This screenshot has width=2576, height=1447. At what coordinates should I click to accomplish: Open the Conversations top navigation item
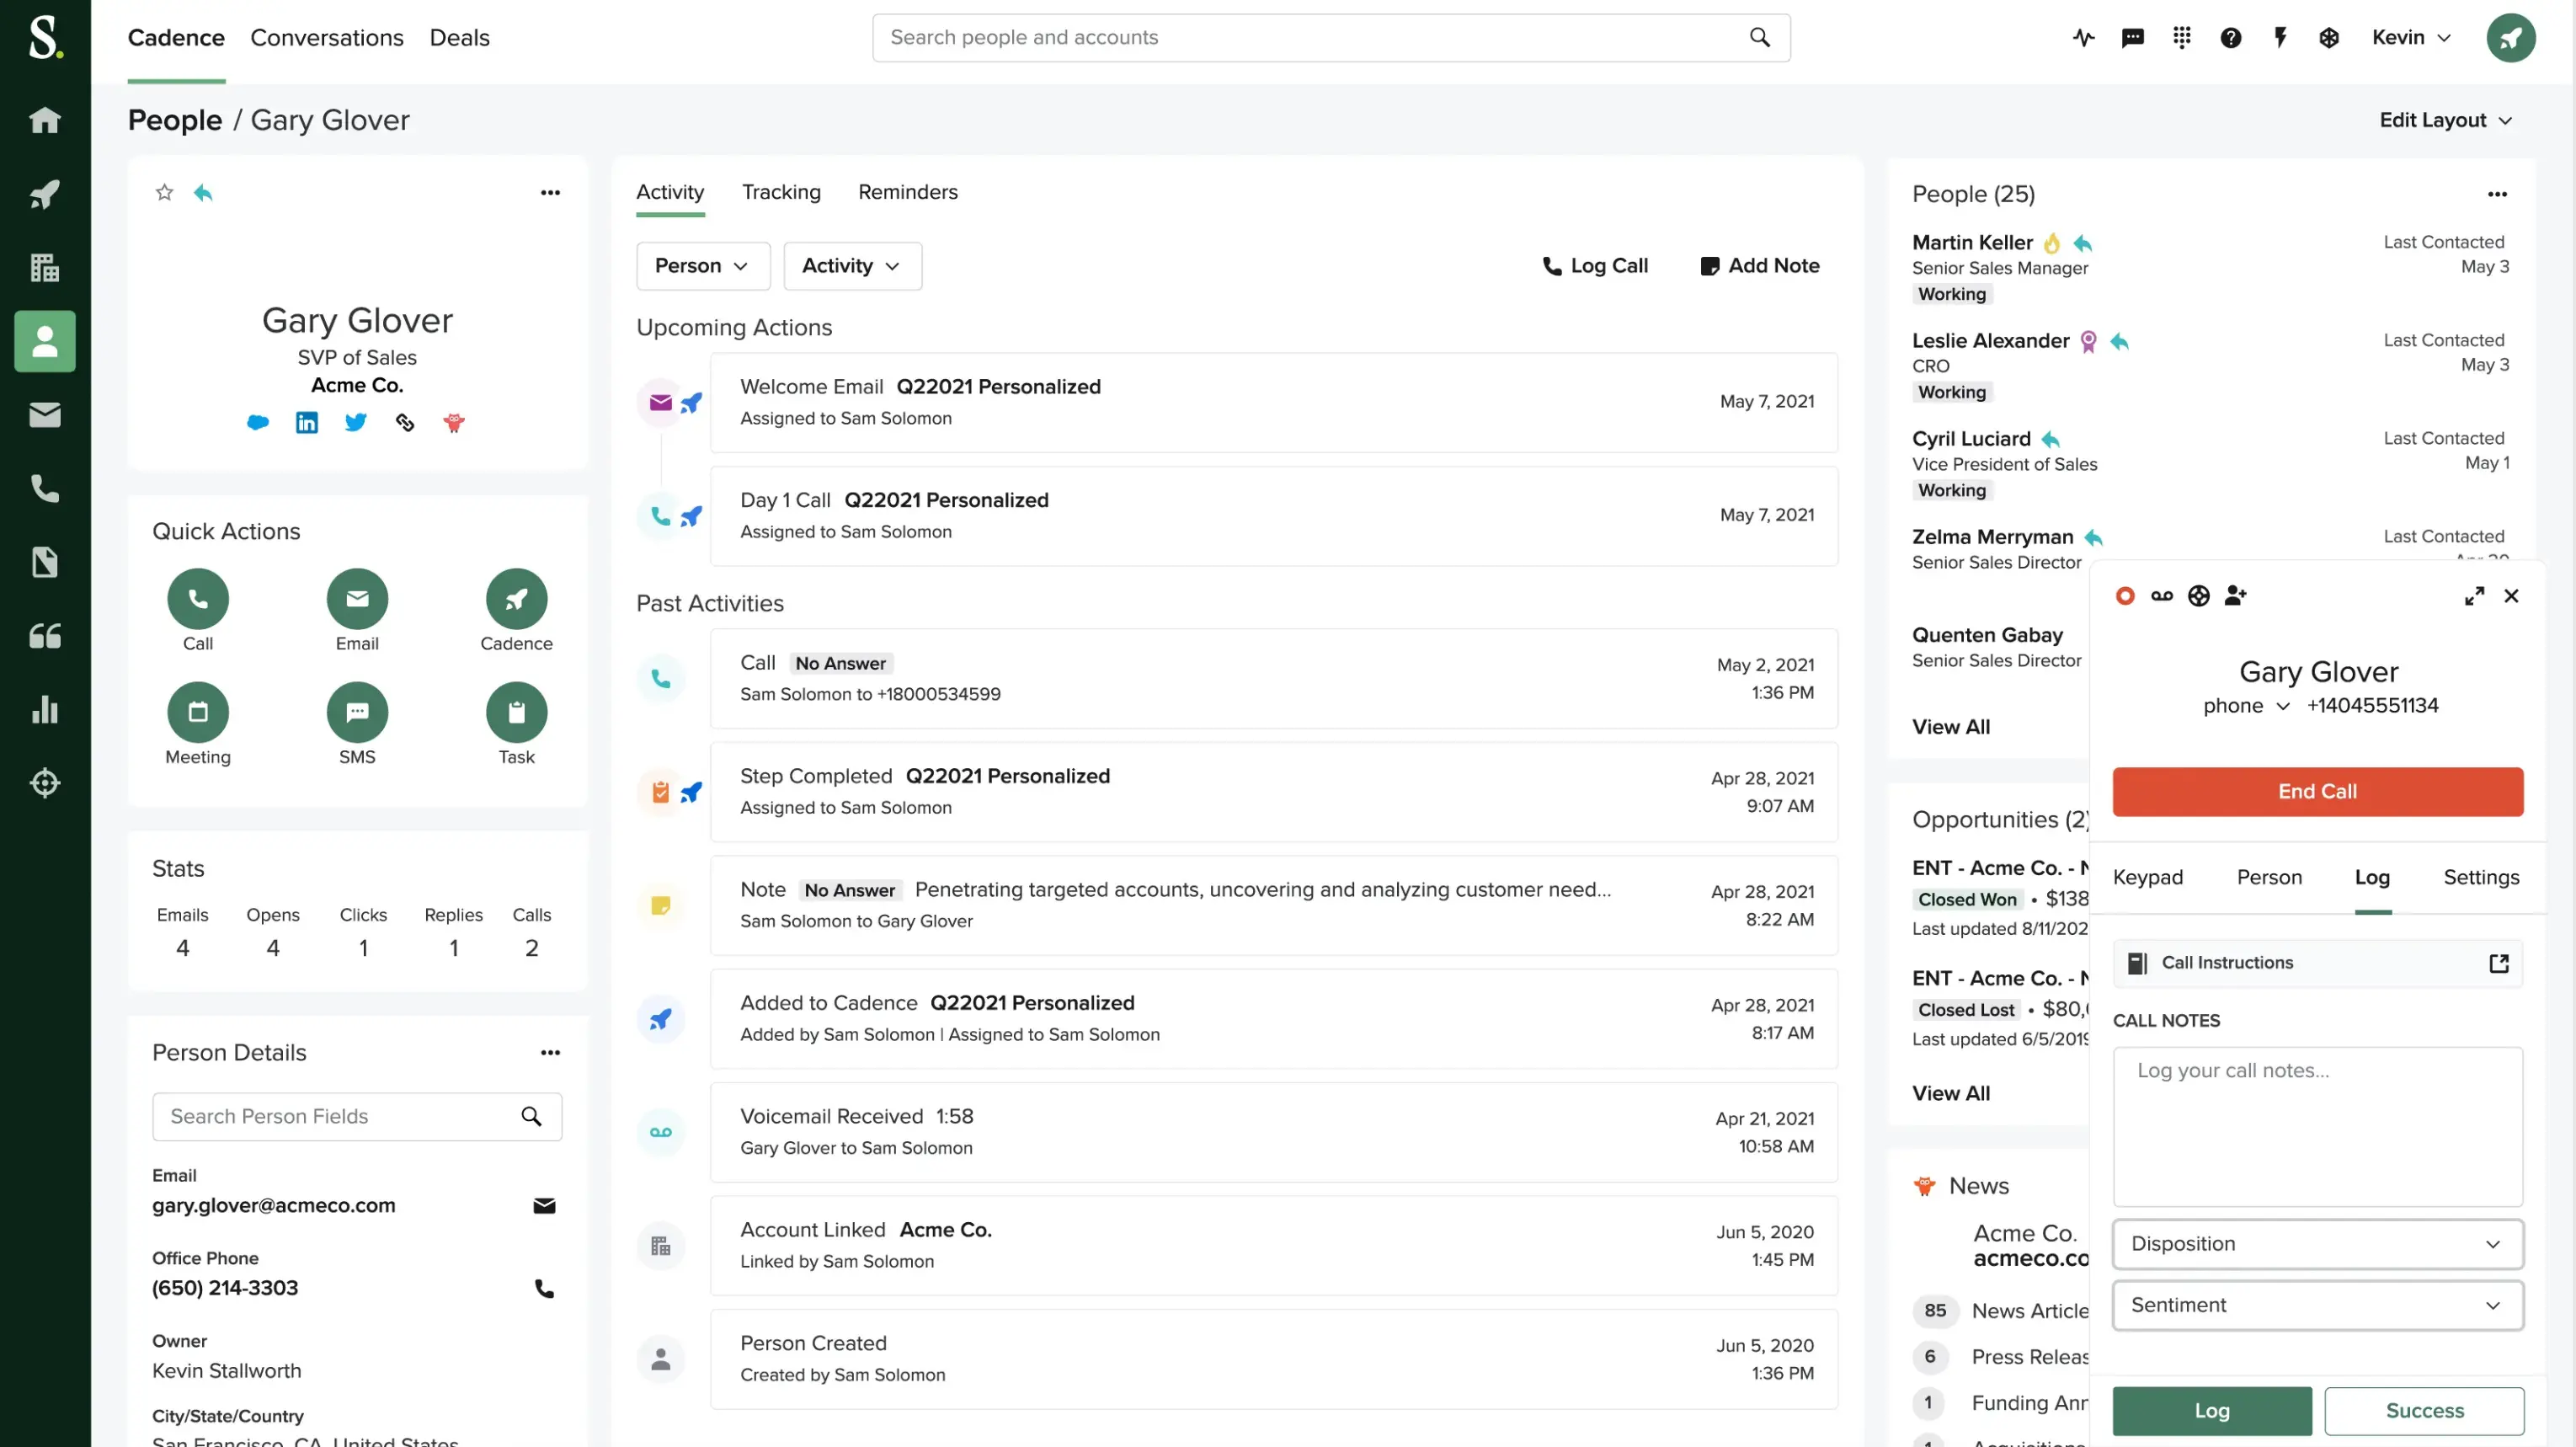(x=327, y=38)
